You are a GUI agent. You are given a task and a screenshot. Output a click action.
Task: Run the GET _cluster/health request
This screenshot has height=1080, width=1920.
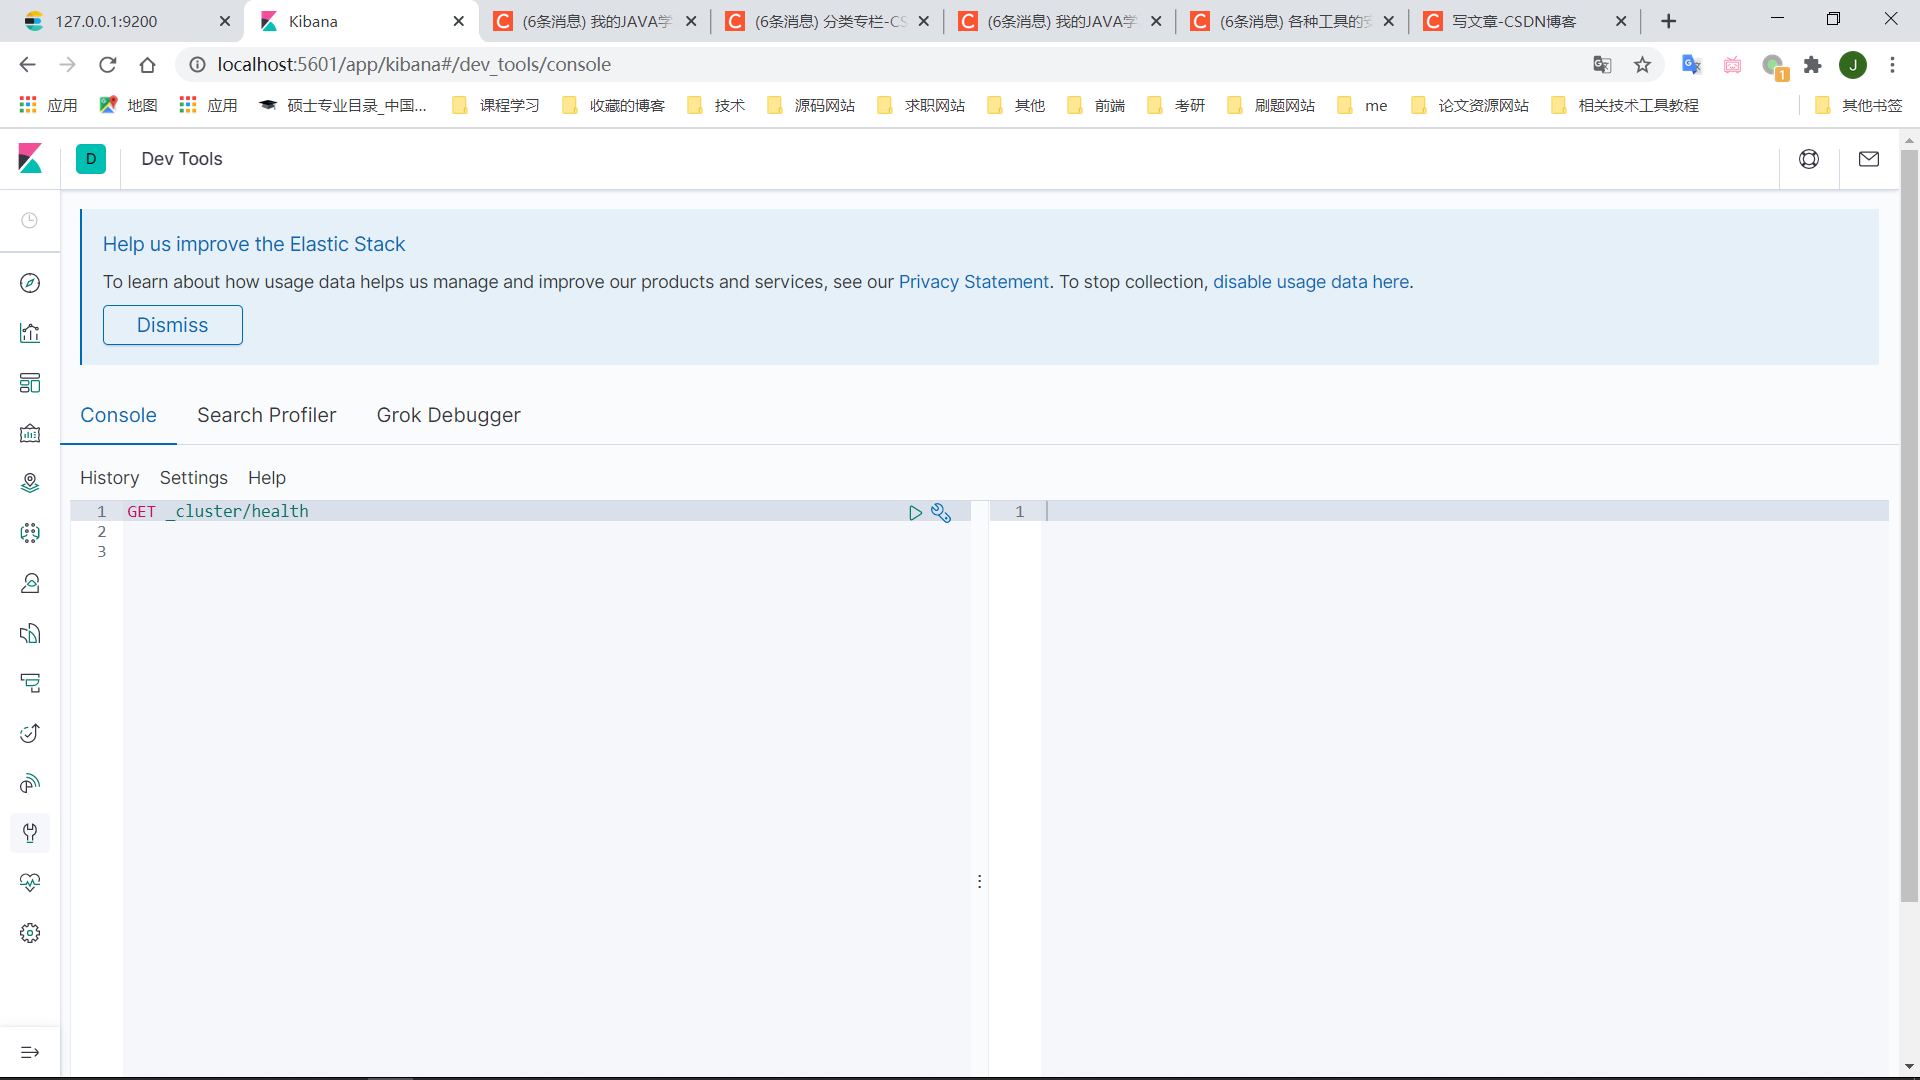click(915, 513)
